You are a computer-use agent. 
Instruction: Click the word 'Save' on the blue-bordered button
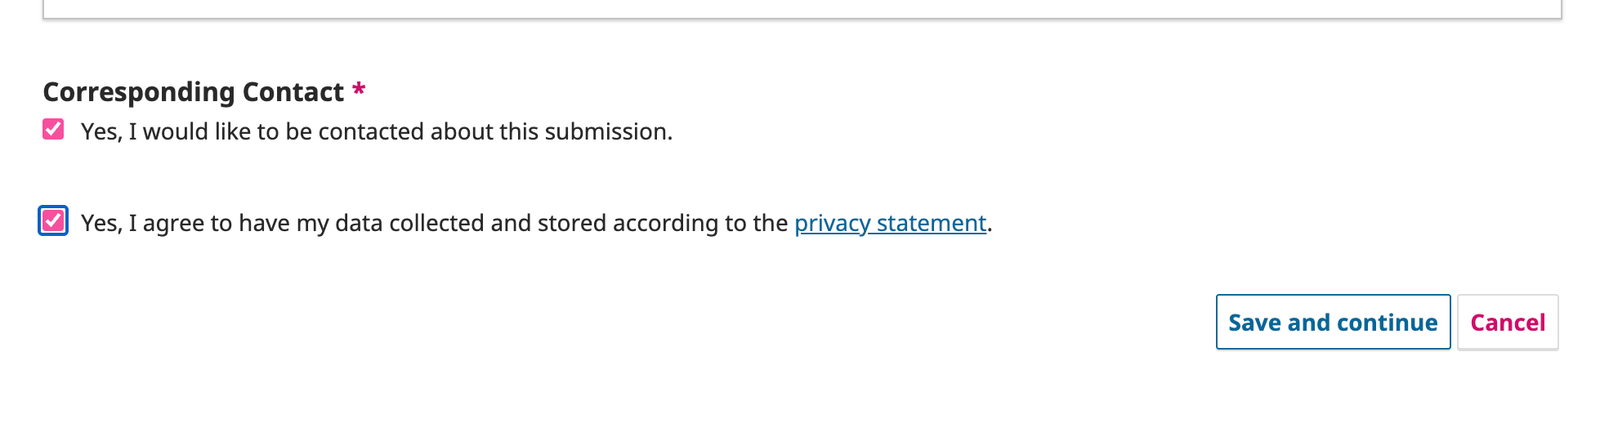[1254, 322]
